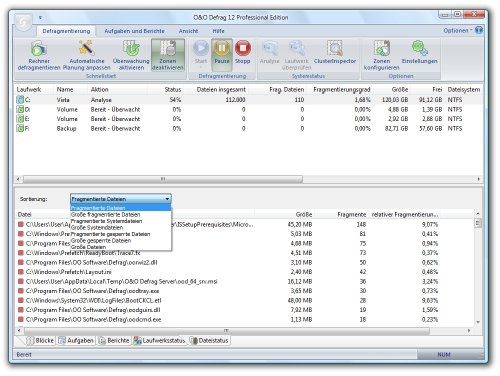Toggle Zonen deaktivieren button

(x=168, y=55)
